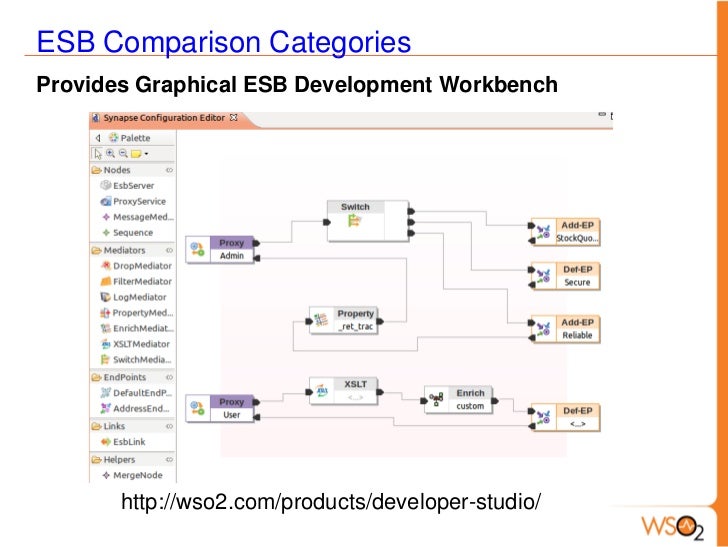Select the MergeNode helper tool
The height and width of the screenshot is (547, 728).
[x=132, y=475]
